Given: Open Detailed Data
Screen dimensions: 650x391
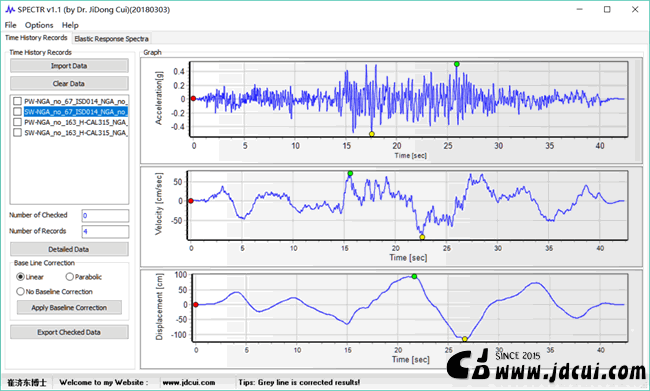Looking at the screenshot, I should [x=69, y=249].
